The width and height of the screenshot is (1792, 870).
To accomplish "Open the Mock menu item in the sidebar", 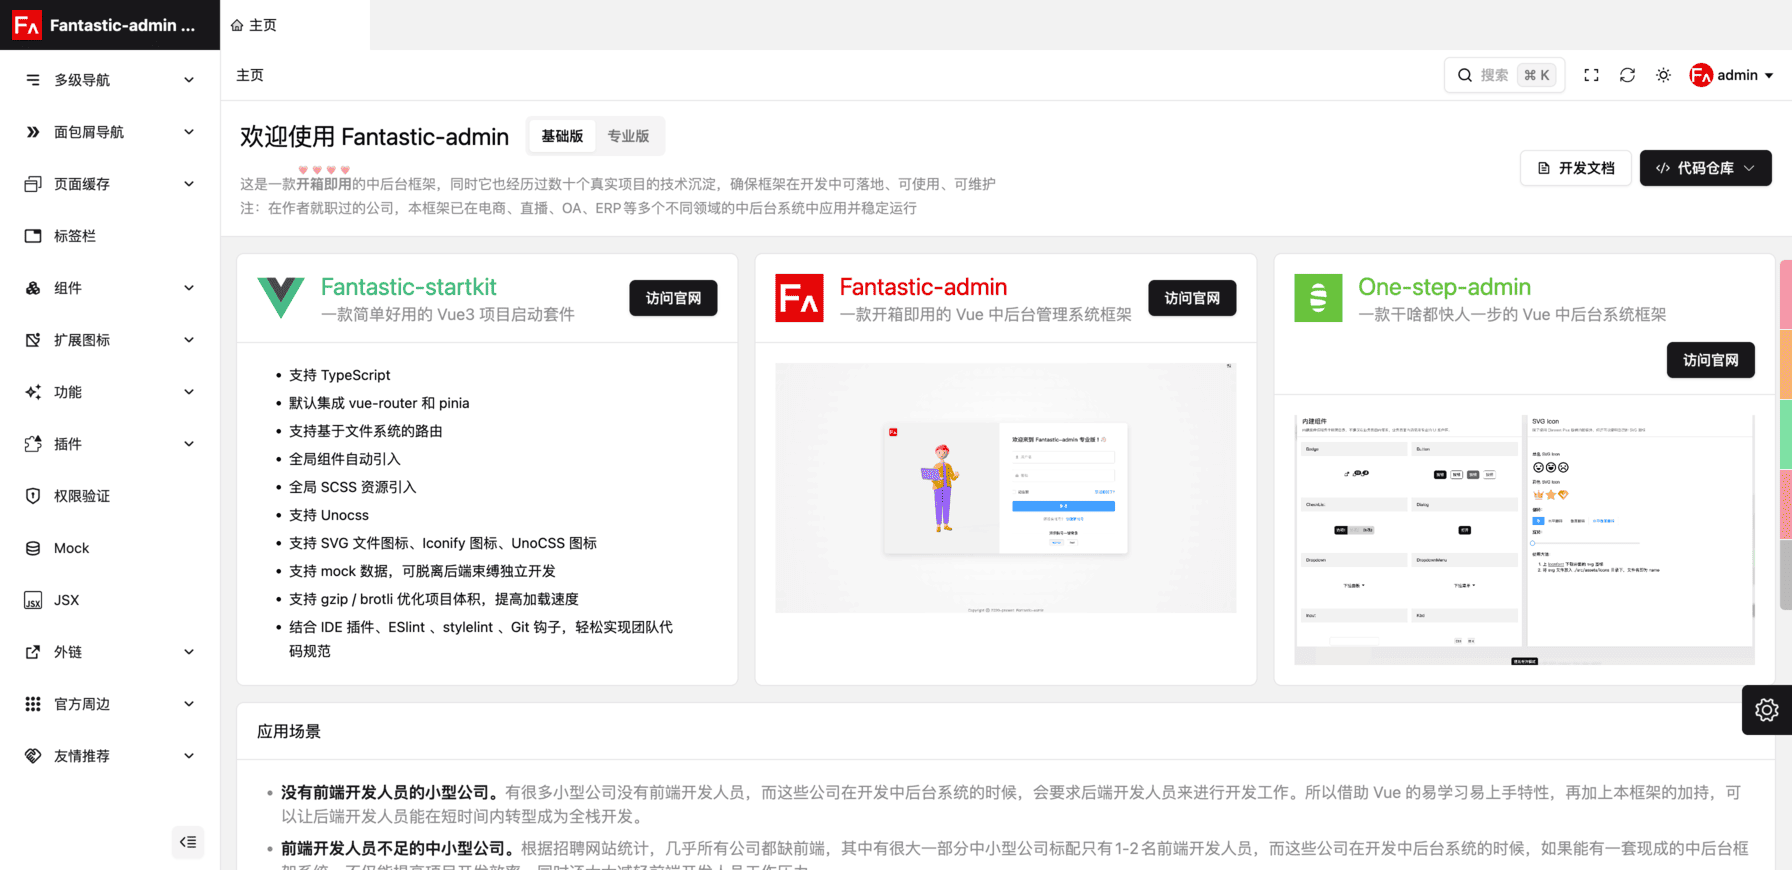I will coord(71,548).
